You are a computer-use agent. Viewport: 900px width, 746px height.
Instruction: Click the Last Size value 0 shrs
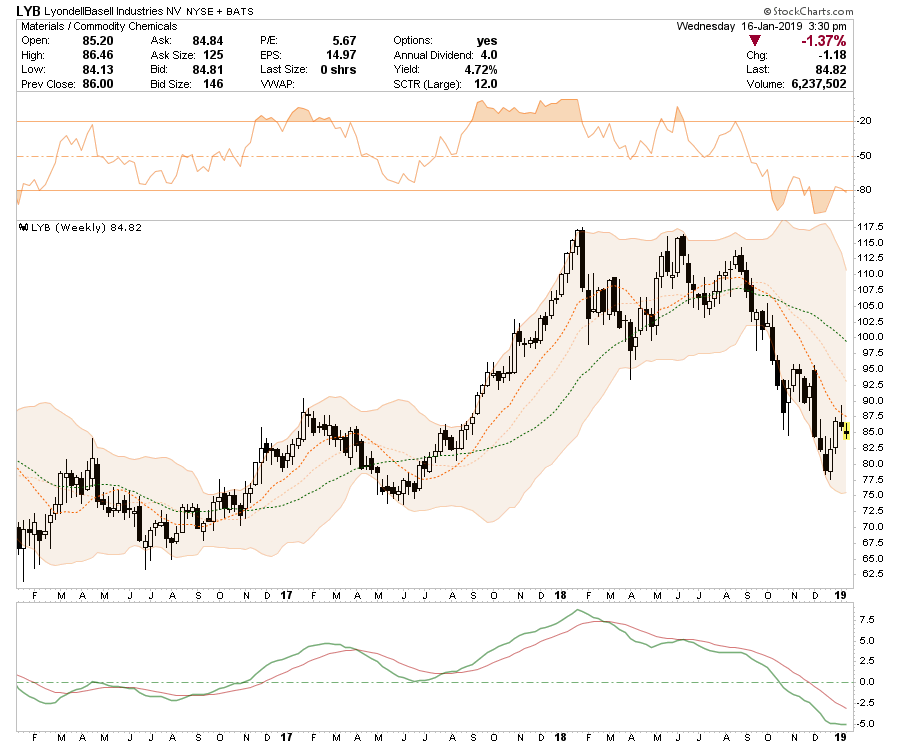pyautogui.click(x=338, y=69)
